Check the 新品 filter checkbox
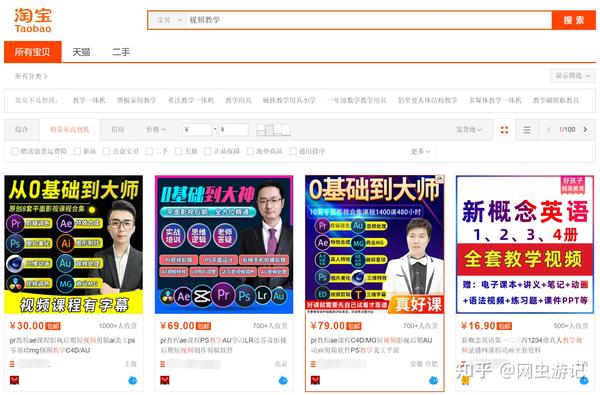This screenshot has height=395, width=600. [77, 151]
